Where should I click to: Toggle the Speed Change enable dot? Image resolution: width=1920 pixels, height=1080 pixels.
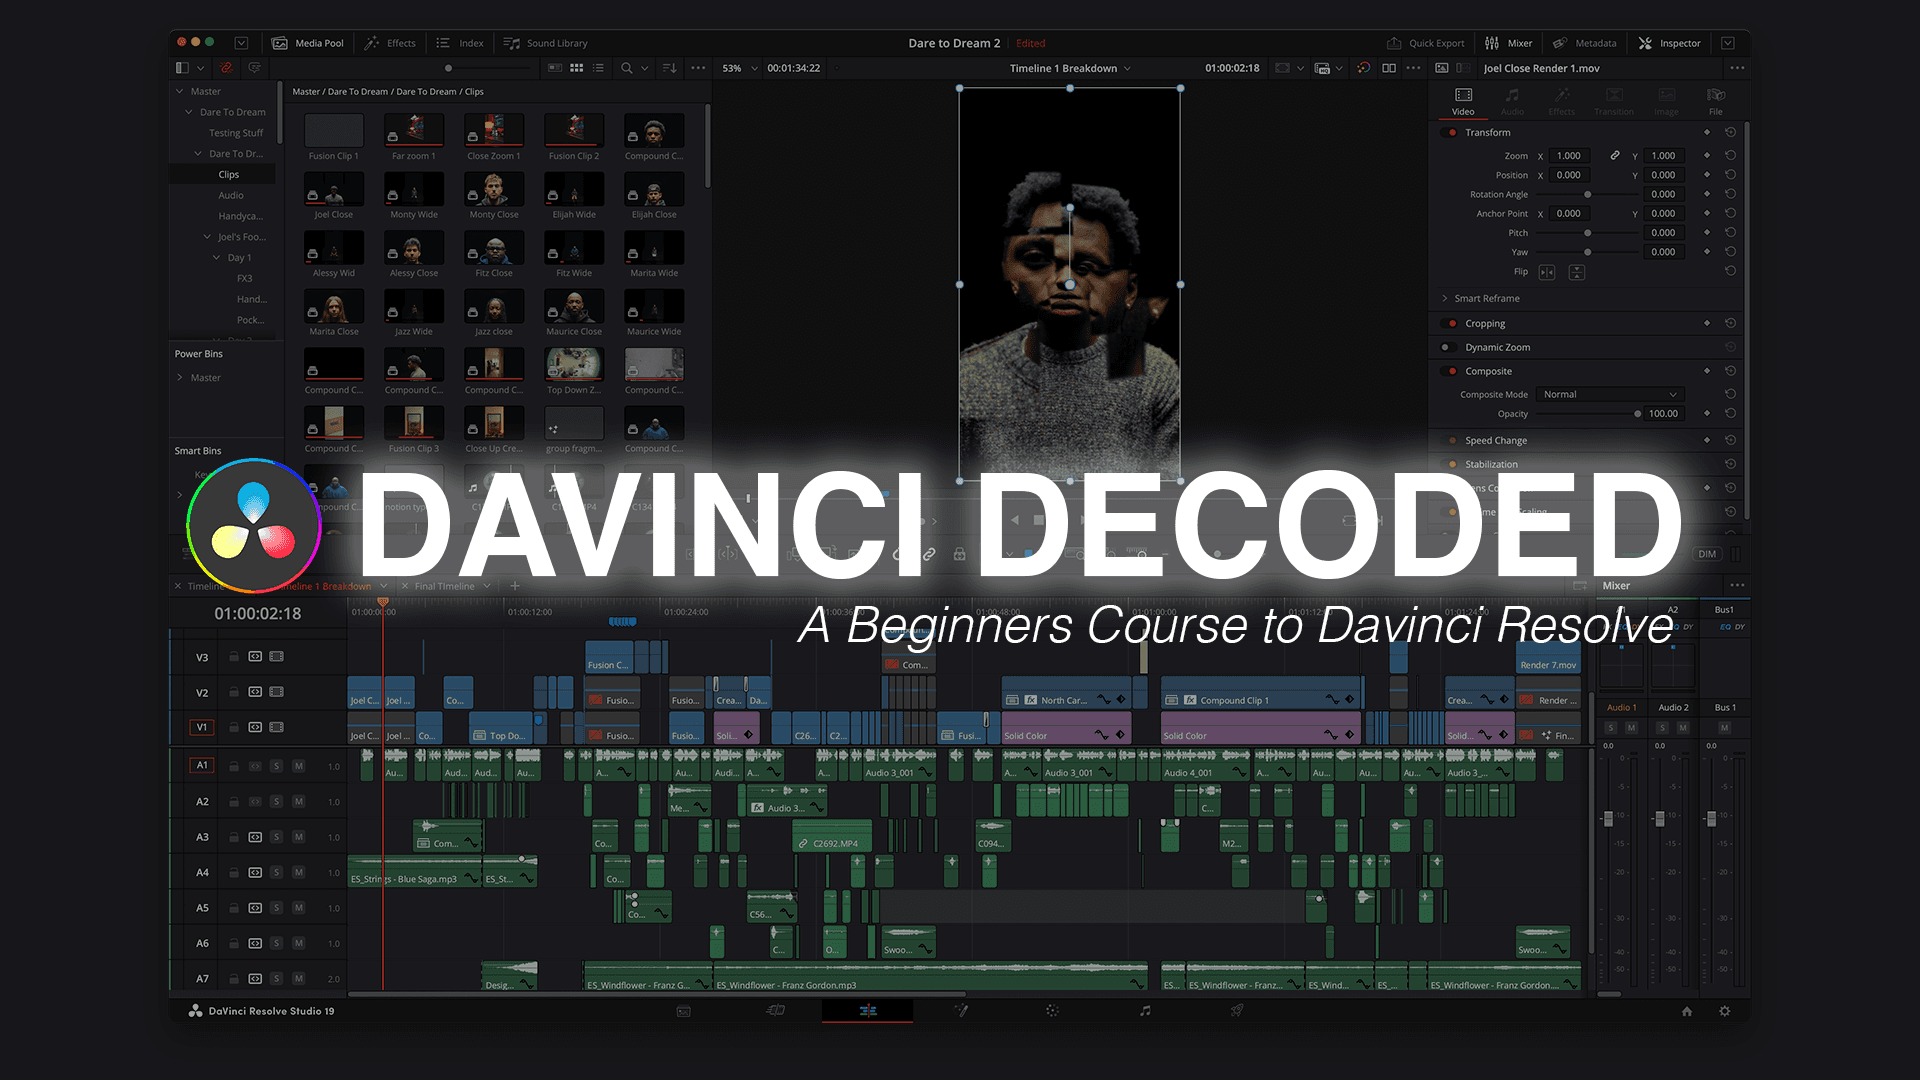click(x=1452, y=440)
